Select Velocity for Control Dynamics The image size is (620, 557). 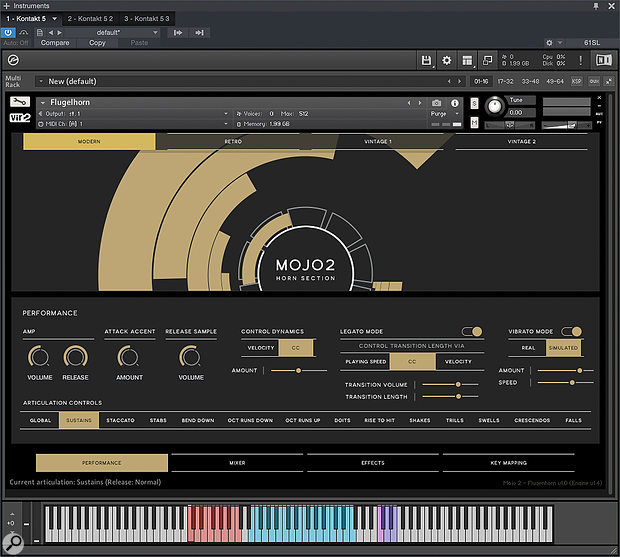(x=261, y=348)
